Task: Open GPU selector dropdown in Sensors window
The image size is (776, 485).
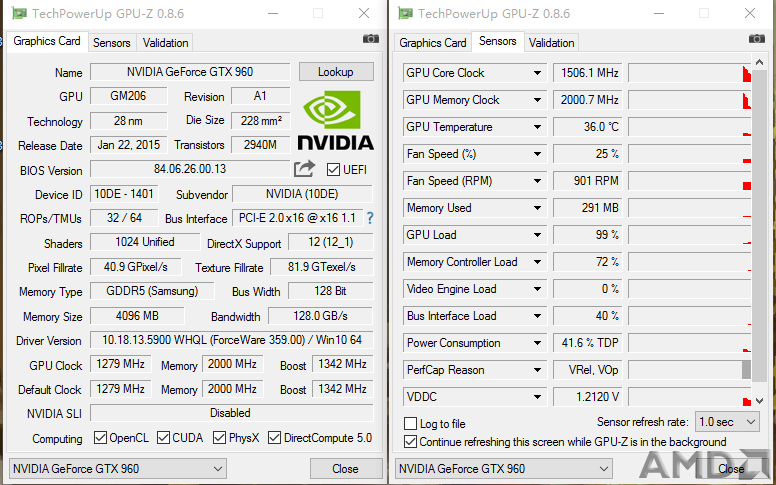Action: coord(504,468)
